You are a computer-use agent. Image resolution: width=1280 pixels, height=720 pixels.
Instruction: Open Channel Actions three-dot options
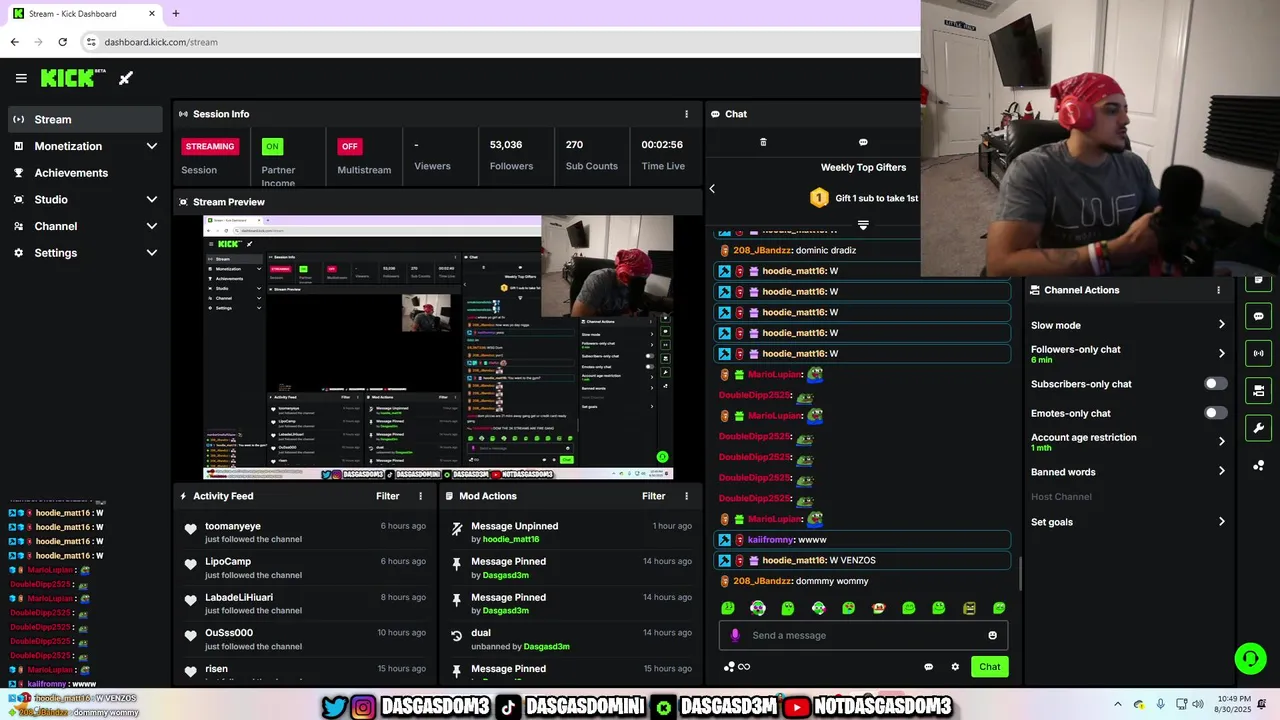(1218, 290)
